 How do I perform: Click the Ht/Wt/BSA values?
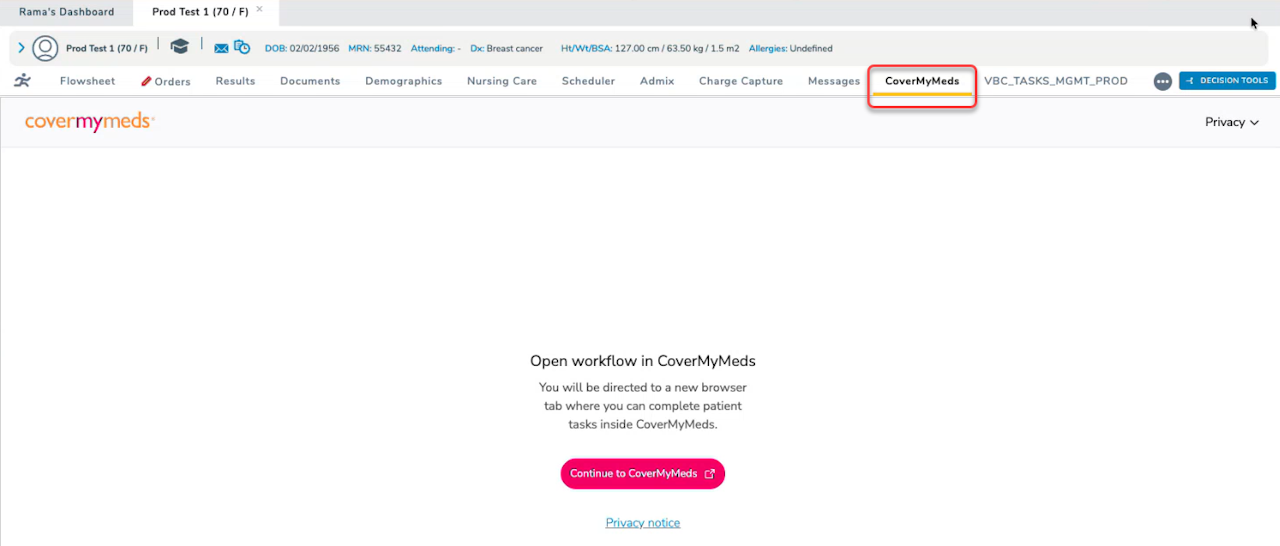[677, 48]
